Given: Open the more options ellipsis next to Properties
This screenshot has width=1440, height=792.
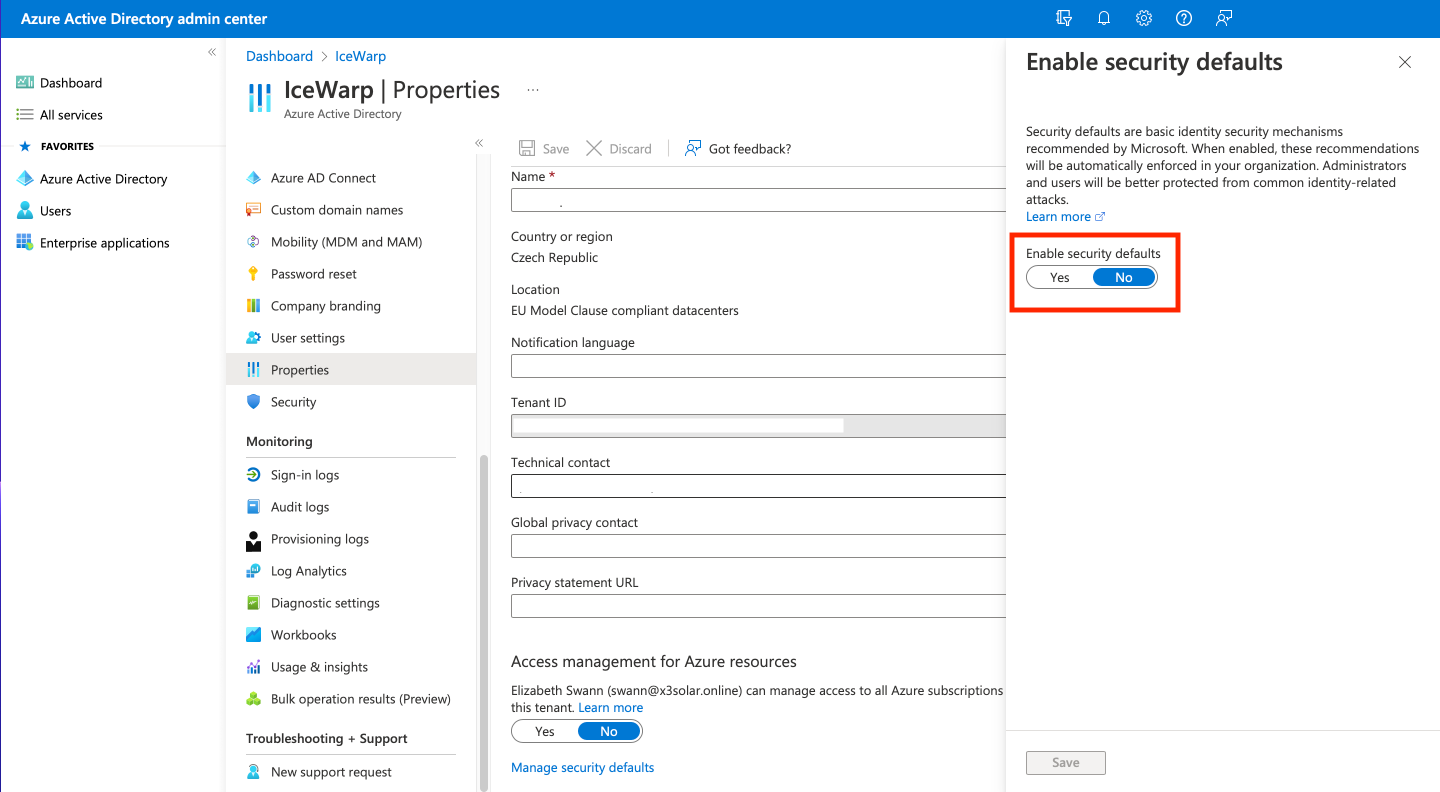Looking at the screenshot, I should [x=533, y=90].
